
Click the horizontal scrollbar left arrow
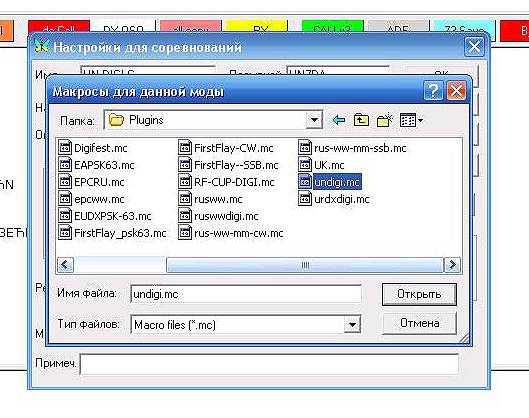point(65,265)
